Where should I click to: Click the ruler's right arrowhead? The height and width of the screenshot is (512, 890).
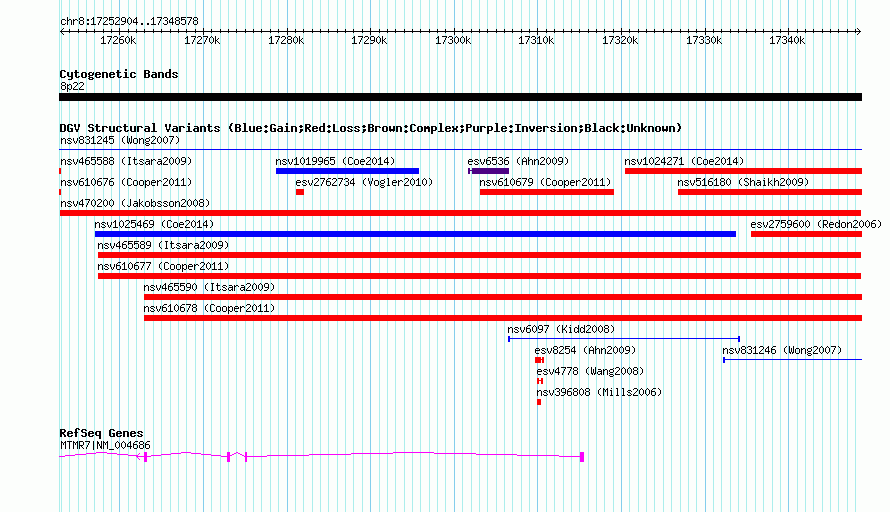click(859, 31)
